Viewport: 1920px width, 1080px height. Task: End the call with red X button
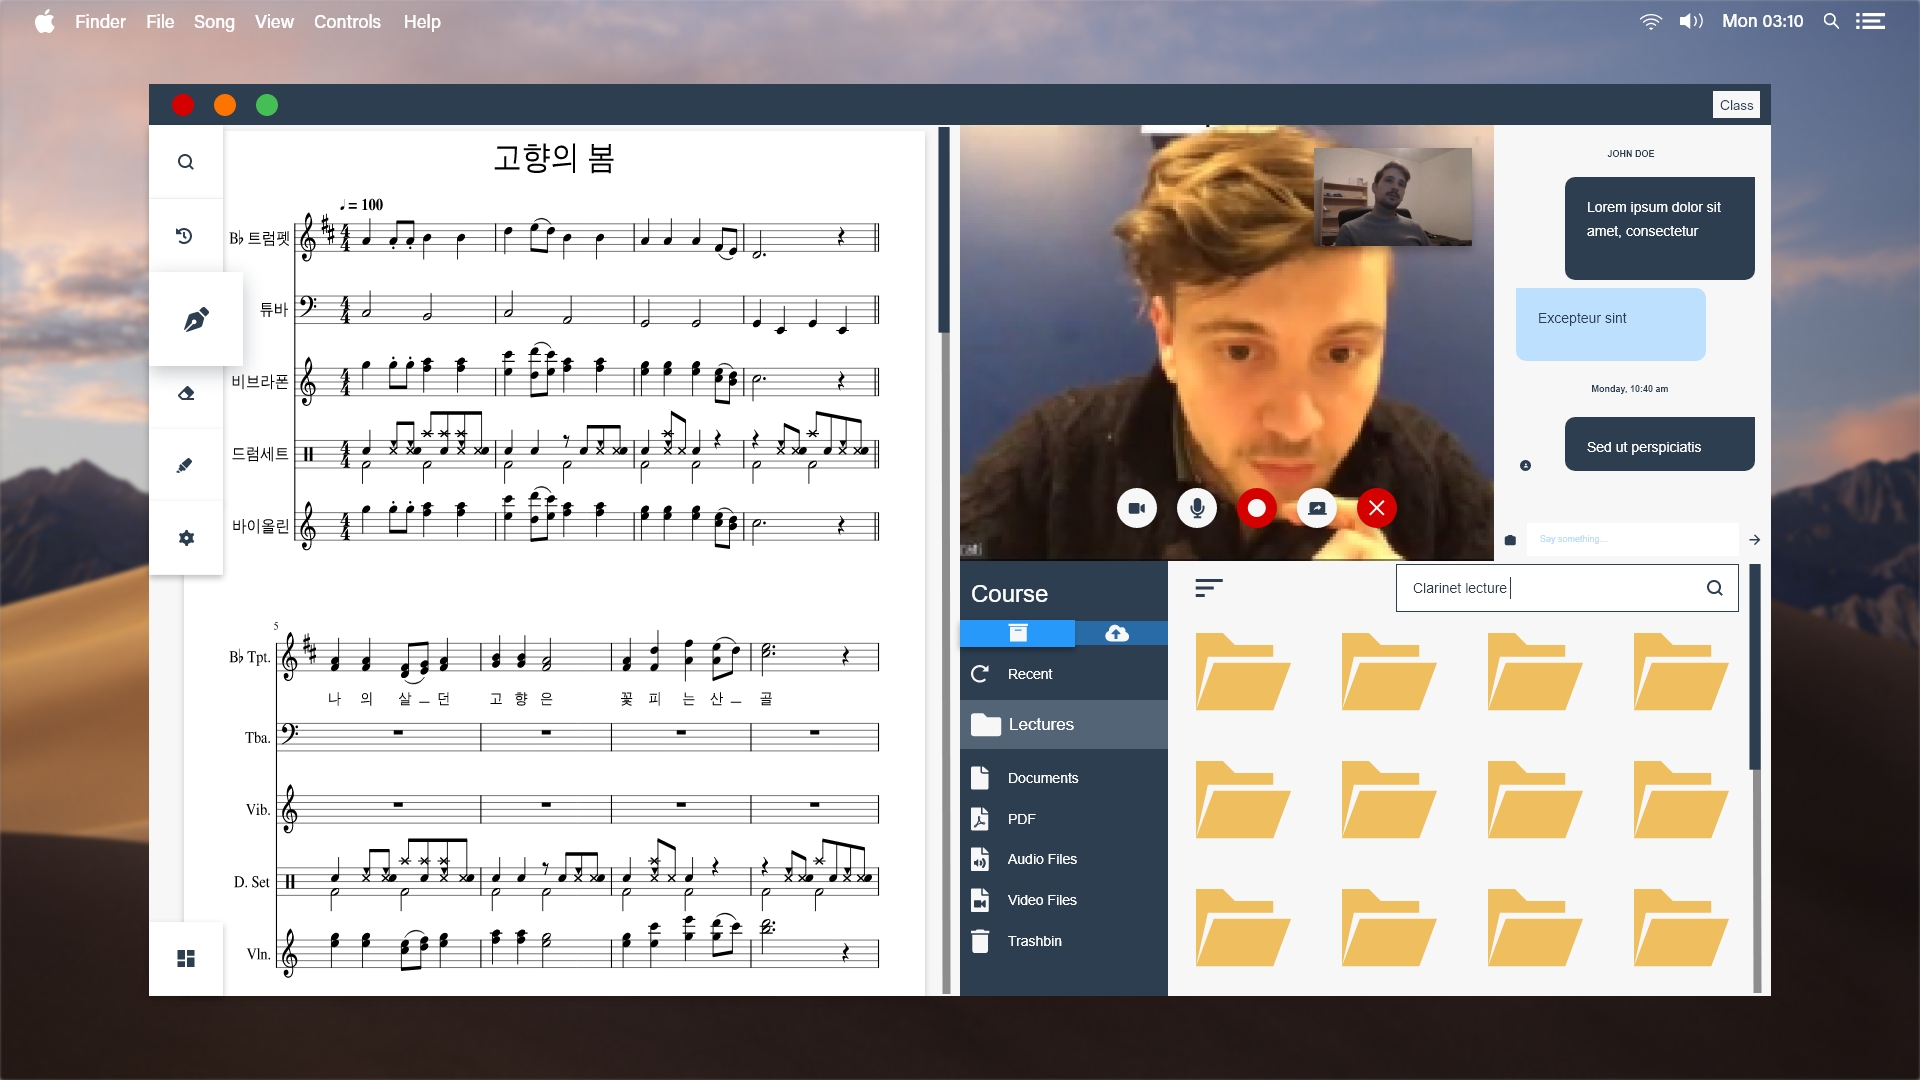[1377, 508]
